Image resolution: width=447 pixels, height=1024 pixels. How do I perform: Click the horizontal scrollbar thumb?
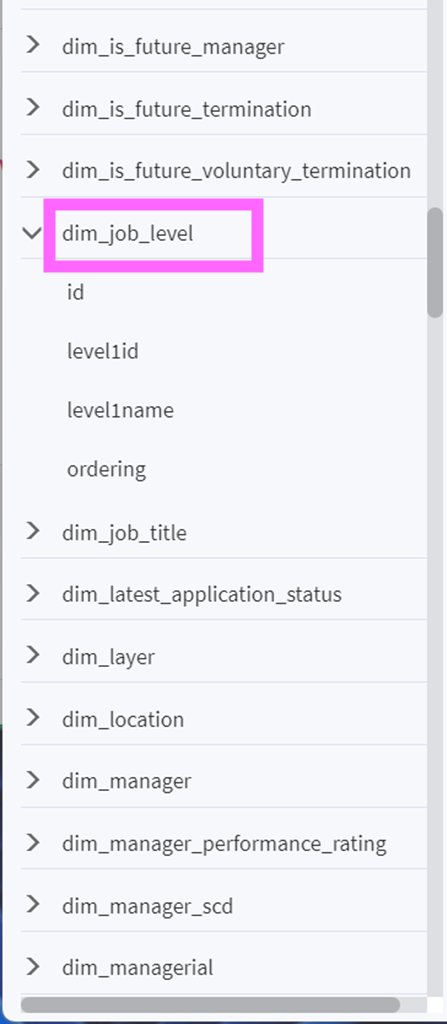click(210, 1004)
